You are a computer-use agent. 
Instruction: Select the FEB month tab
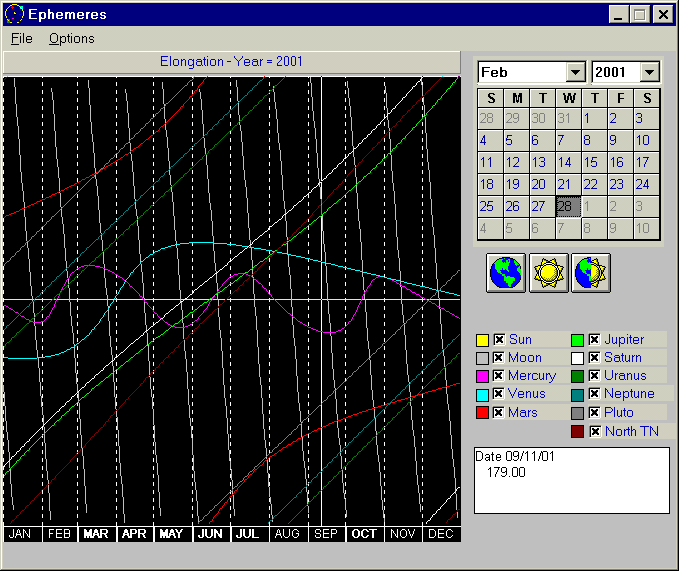point(59,534)
